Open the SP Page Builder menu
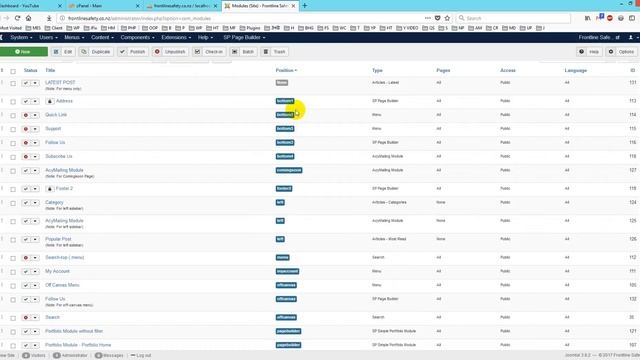640x360 pixels. pyautogui.click(x=244, y=37)
